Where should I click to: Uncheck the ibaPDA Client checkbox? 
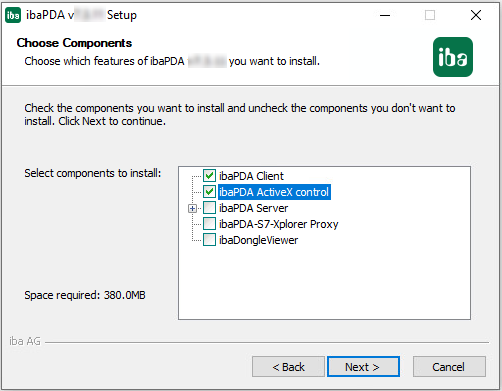209,176
